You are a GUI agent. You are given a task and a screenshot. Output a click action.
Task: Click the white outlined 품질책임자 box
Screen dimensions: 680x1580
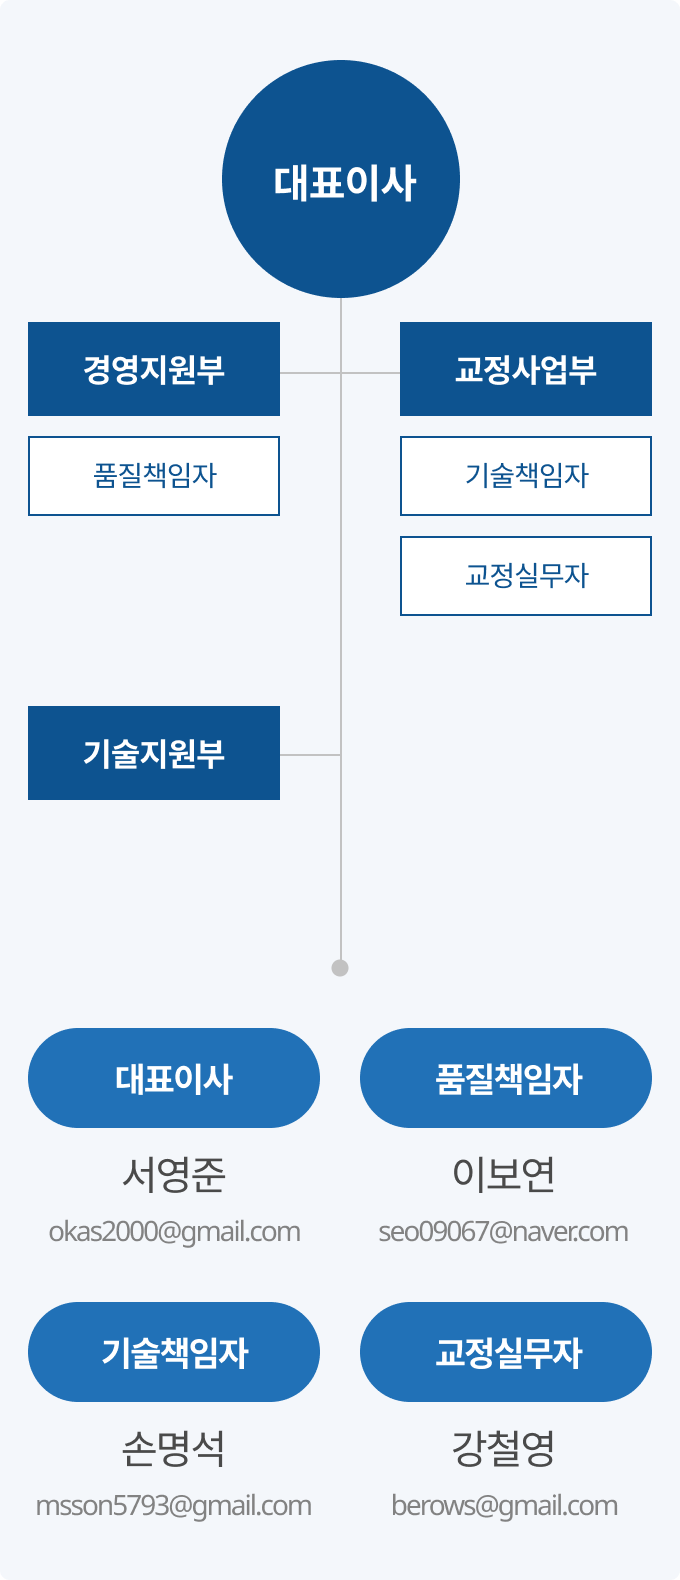point(154,476)
